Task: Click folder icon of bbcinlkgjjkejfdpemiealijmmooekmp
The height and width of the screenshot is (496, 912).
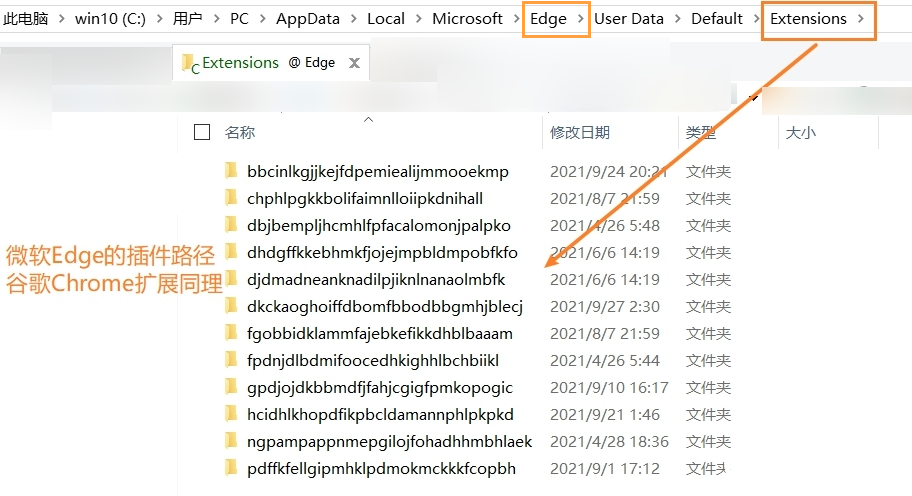Action: coord(231,171)
